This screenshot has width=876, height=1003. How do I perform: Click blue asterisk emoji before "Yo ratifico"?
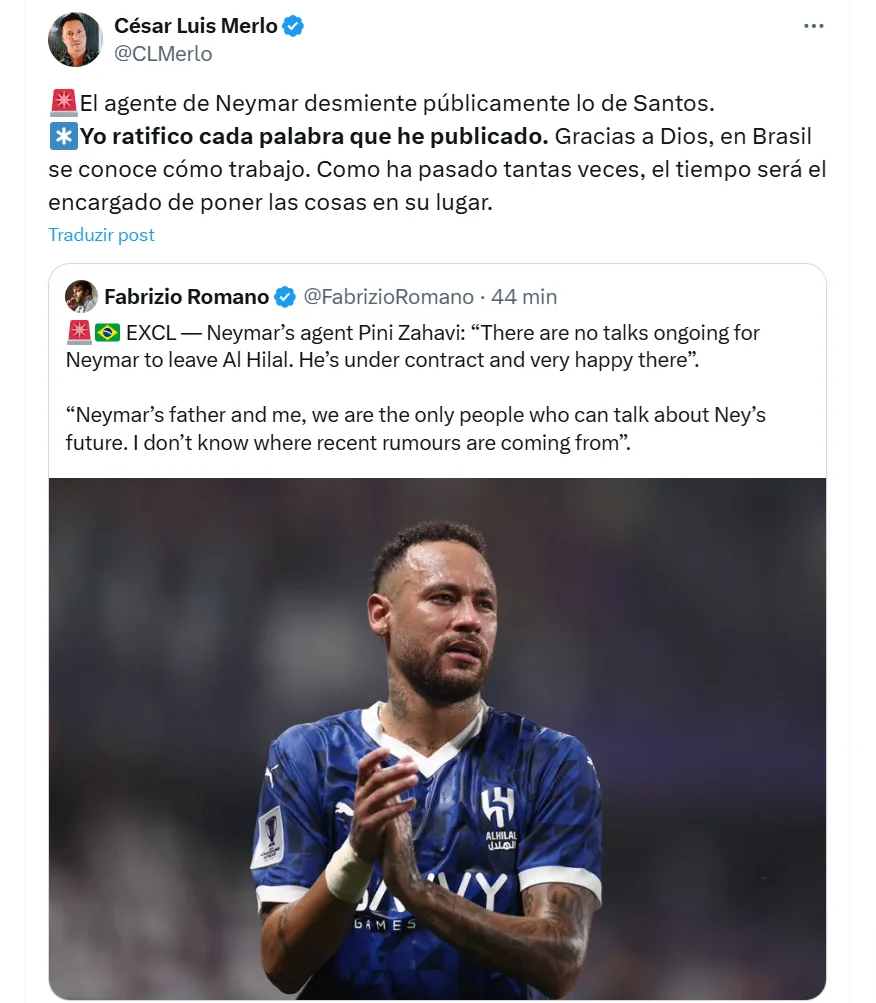63,136
